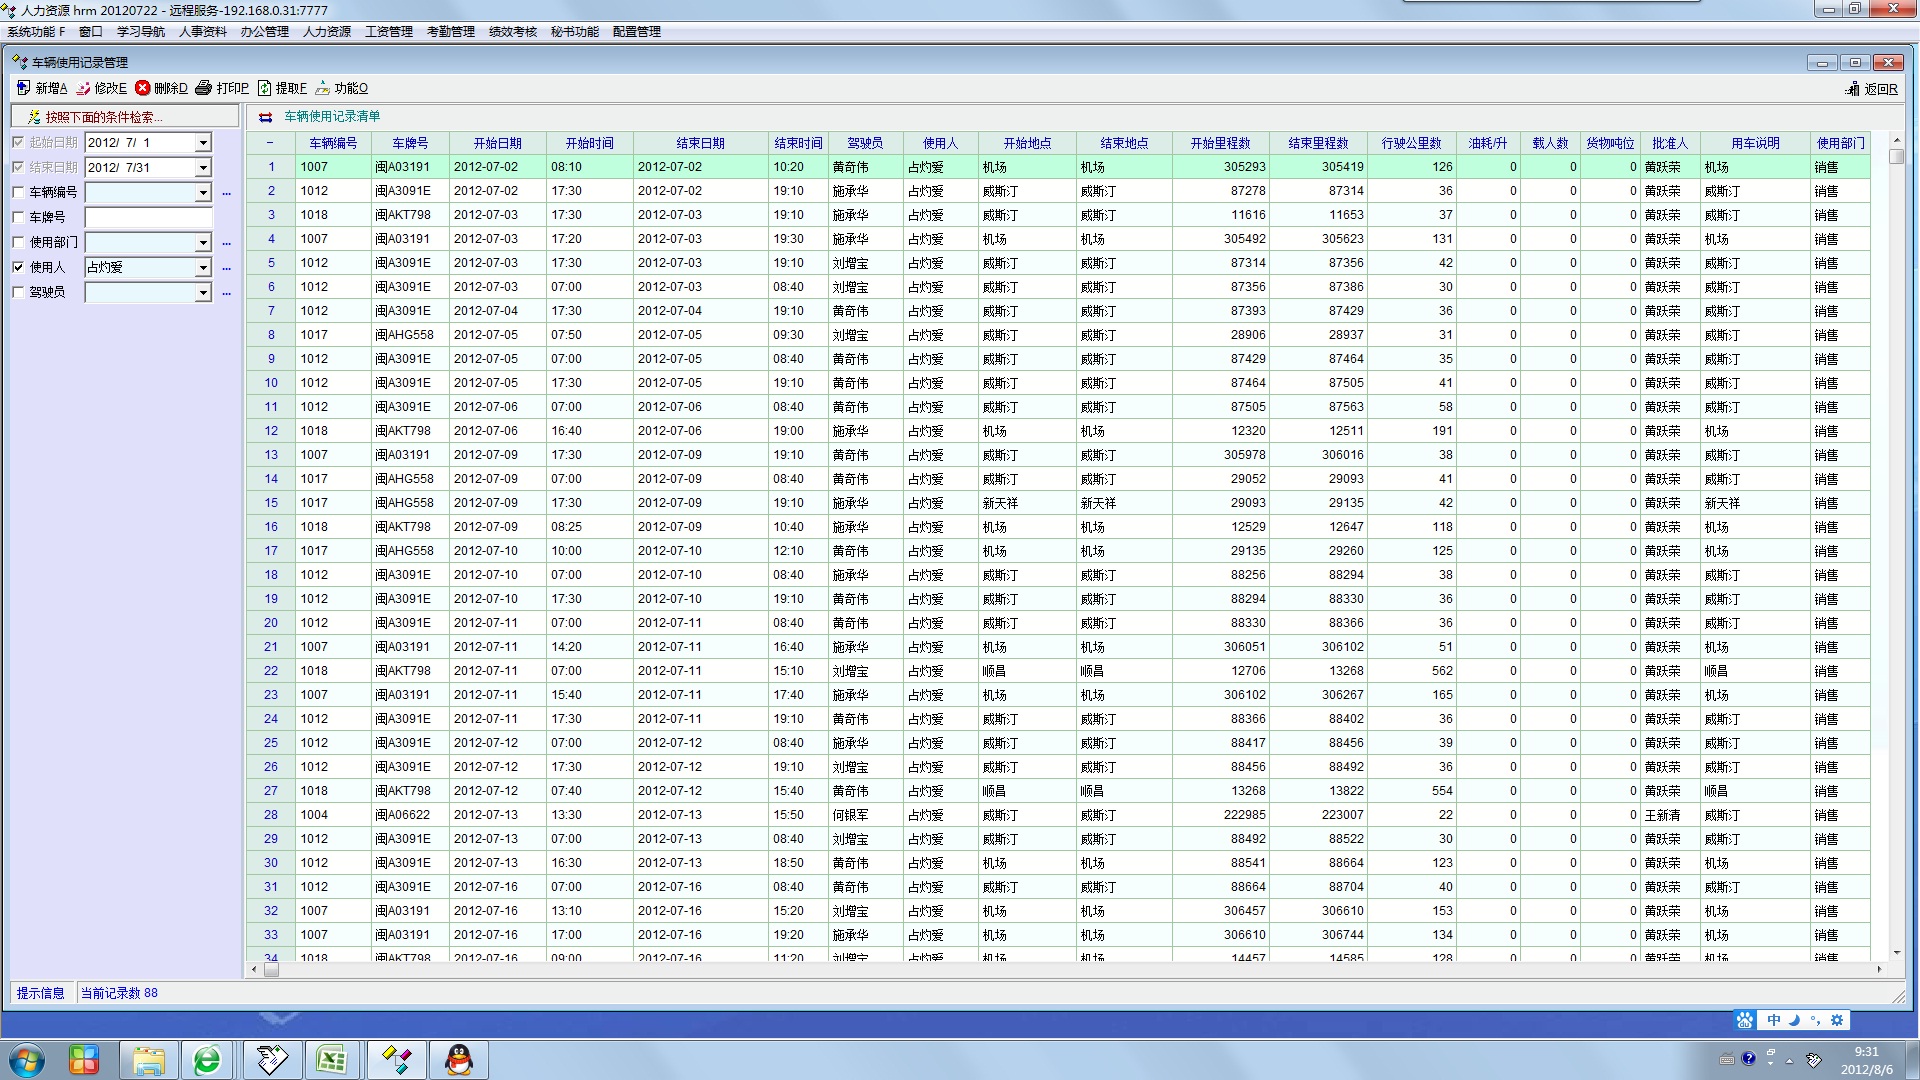This screenshot has height=1080, width=1920.
Task: Click the 返回R return icon
Action: pos(1852,89)
